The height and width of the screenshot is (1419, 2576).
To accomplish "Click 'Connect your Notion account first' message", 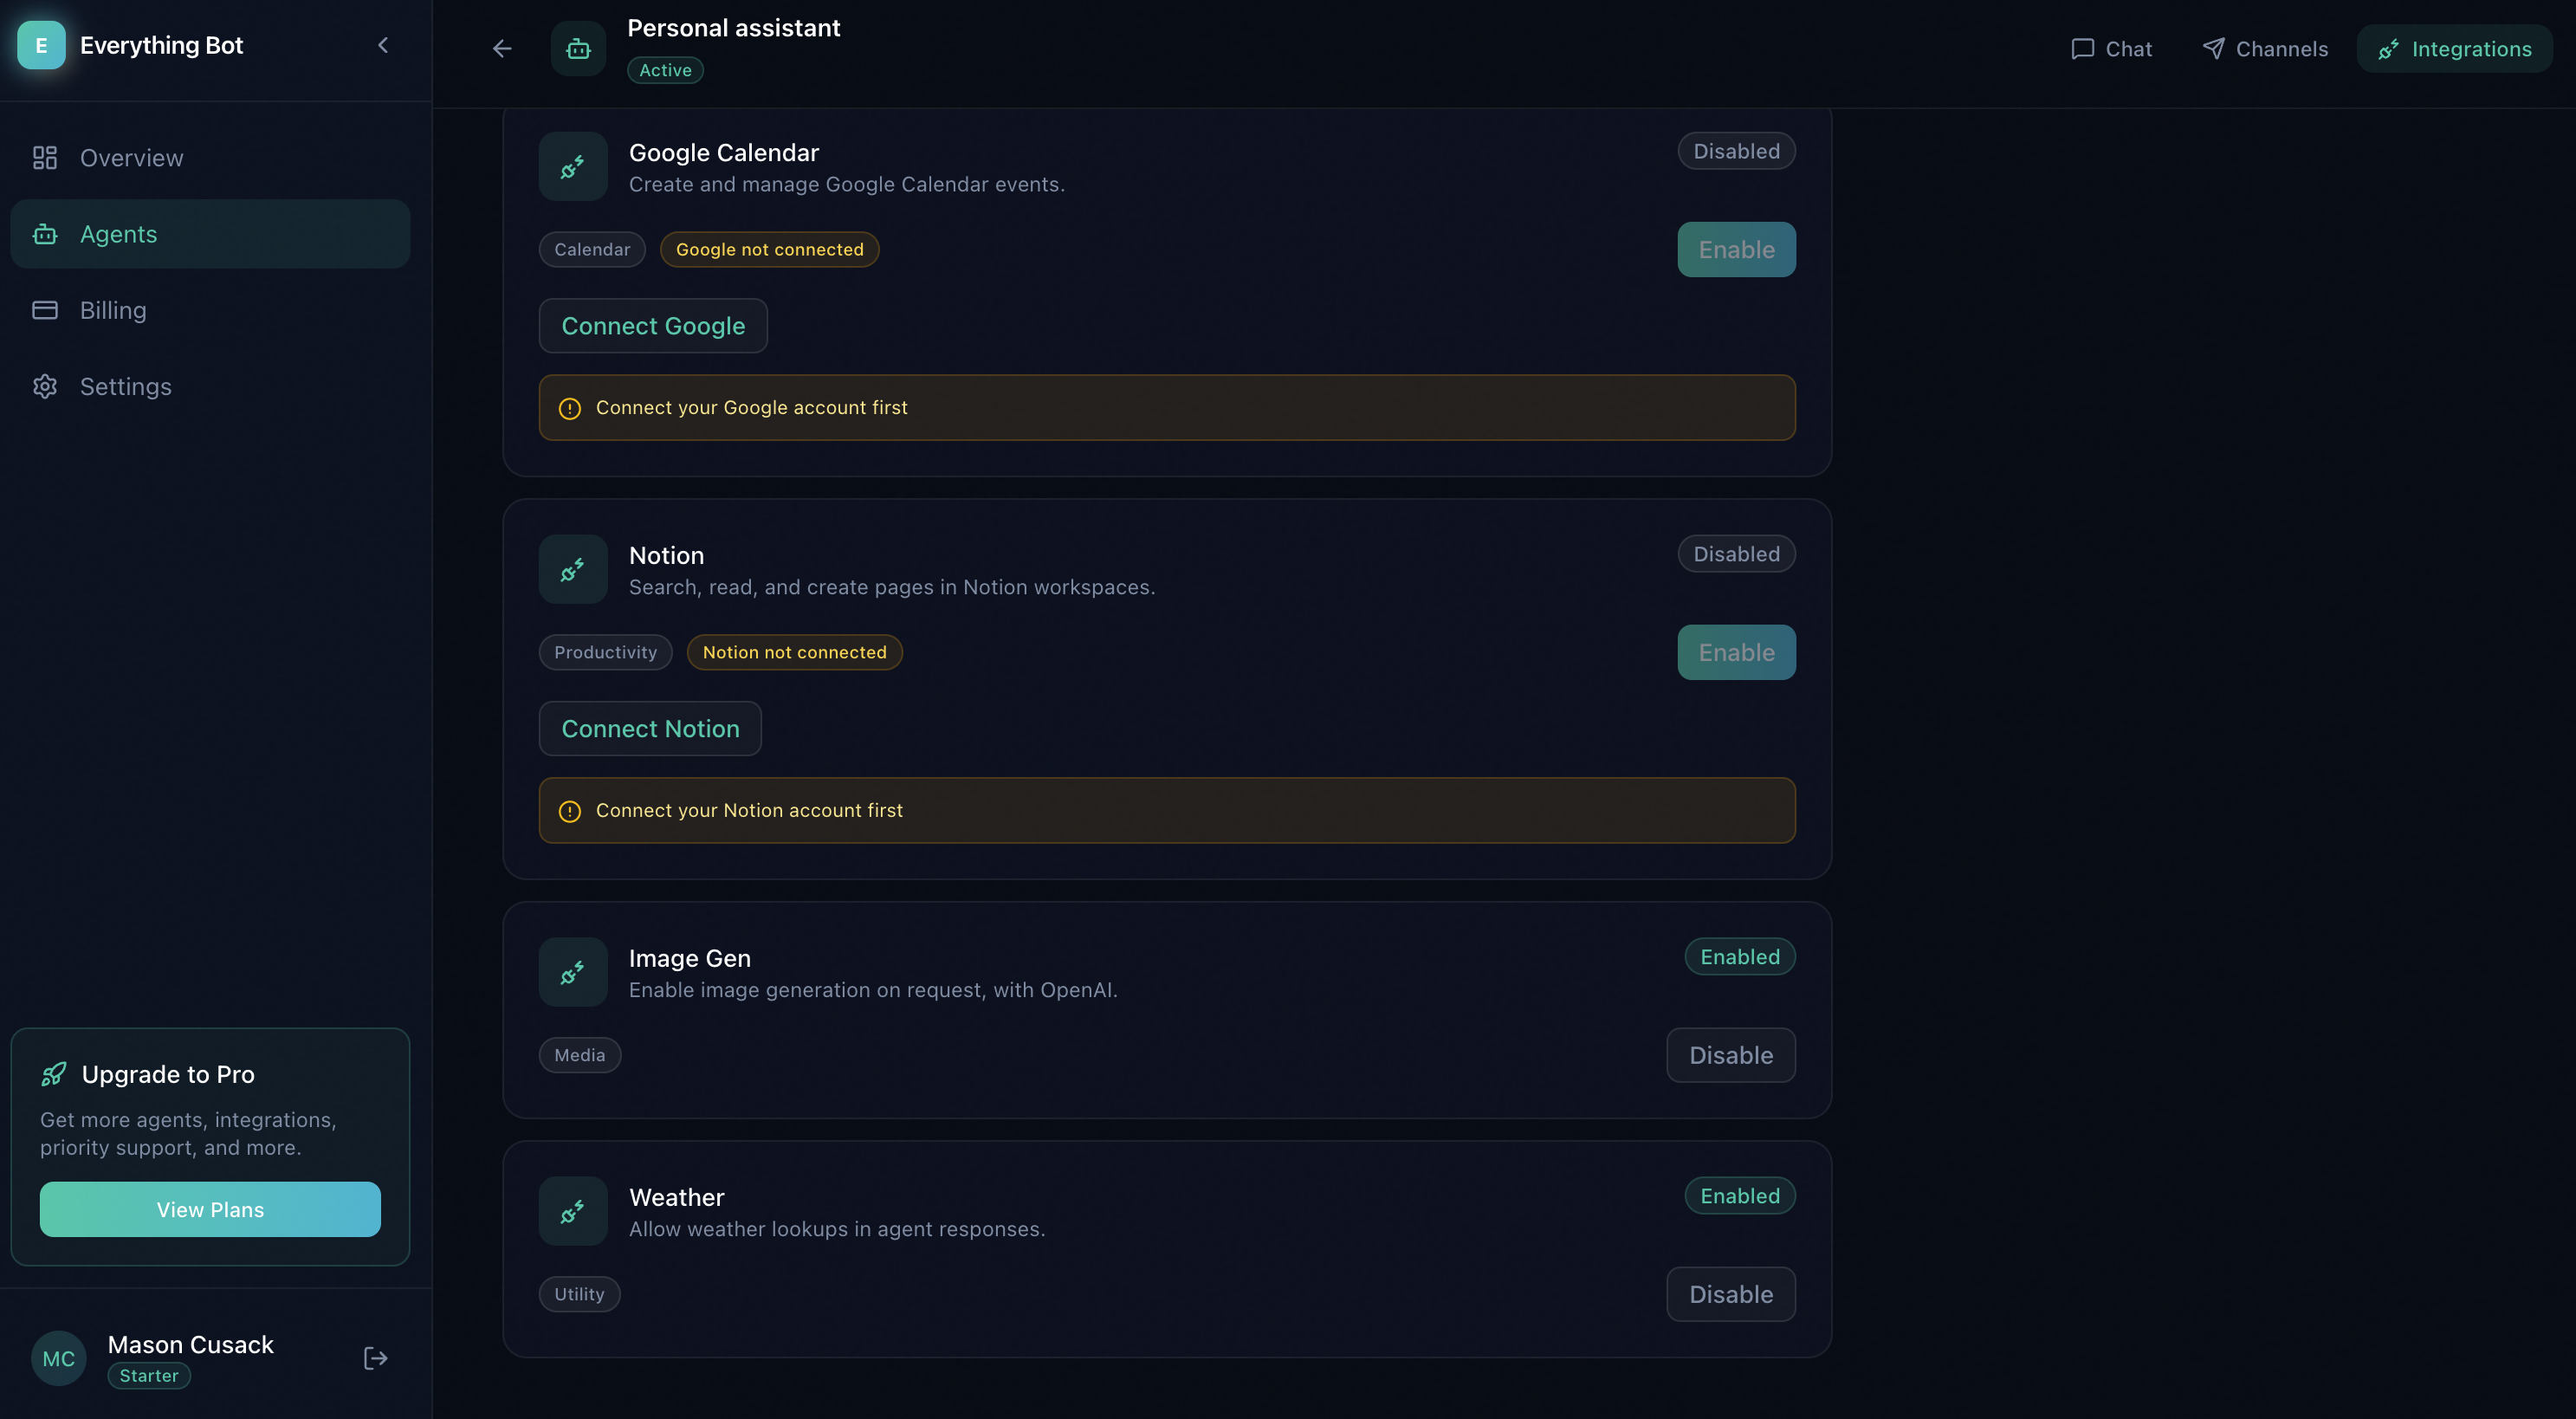I will click(x=749, y=811).
